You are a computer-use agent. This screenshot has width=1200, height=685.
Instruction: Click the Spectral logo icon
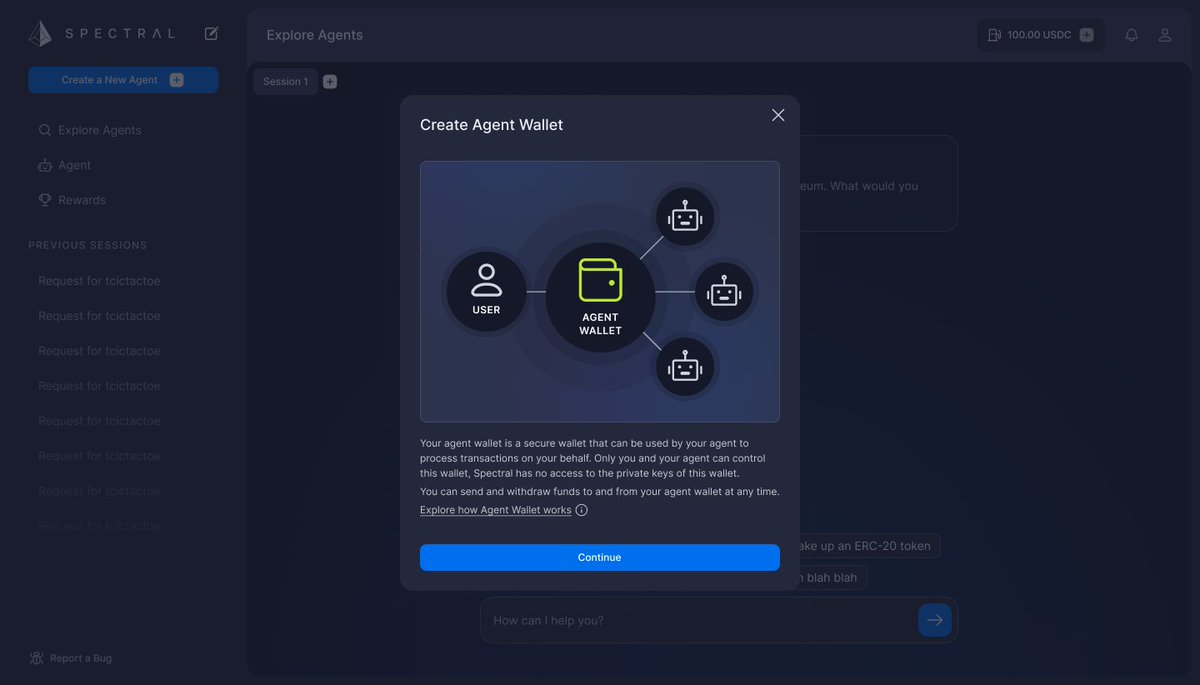click(40, 34)
